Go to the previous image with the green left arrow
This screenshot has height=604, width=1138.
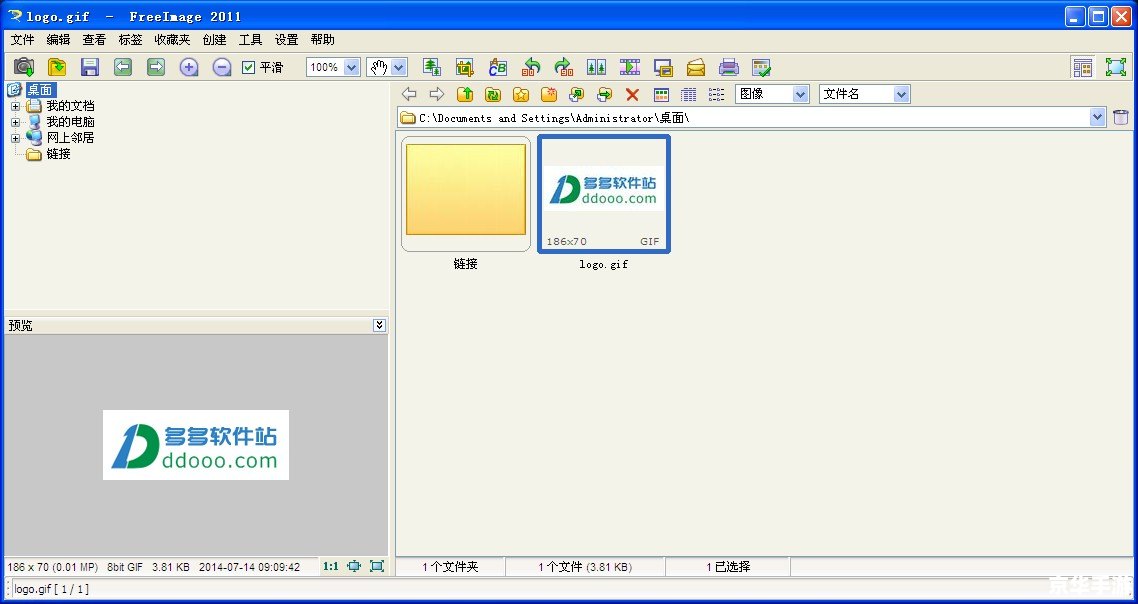tap(123, 68)
